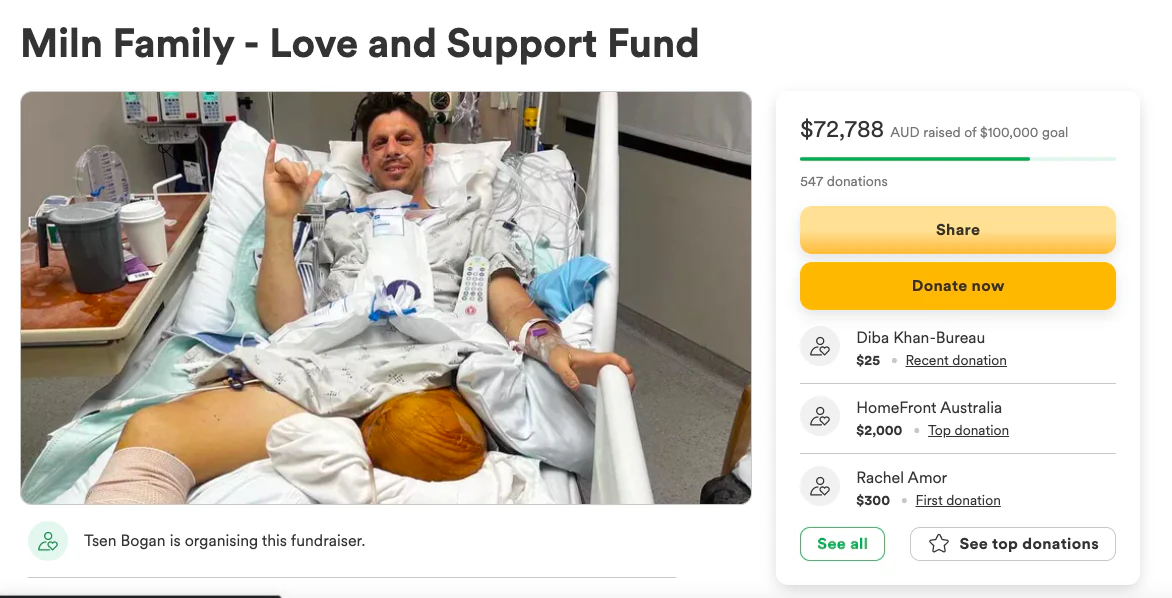
Task: Click the green fundraising progress bar
Action: (x=915, y=158)
